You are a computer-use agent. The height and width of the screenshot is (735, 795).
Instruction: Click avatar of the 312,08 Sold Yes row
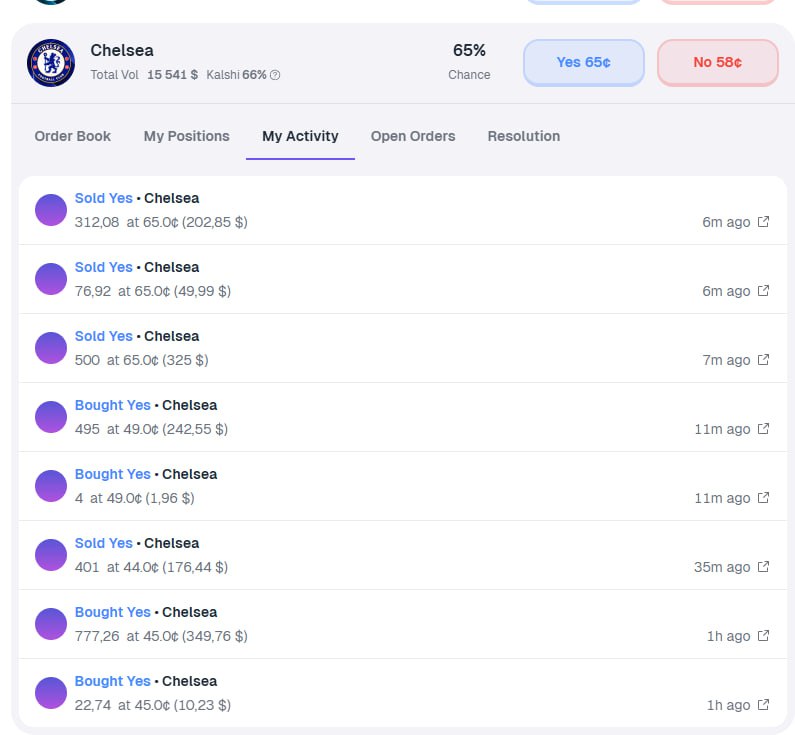pyautogui.click(x=51, y=210)
